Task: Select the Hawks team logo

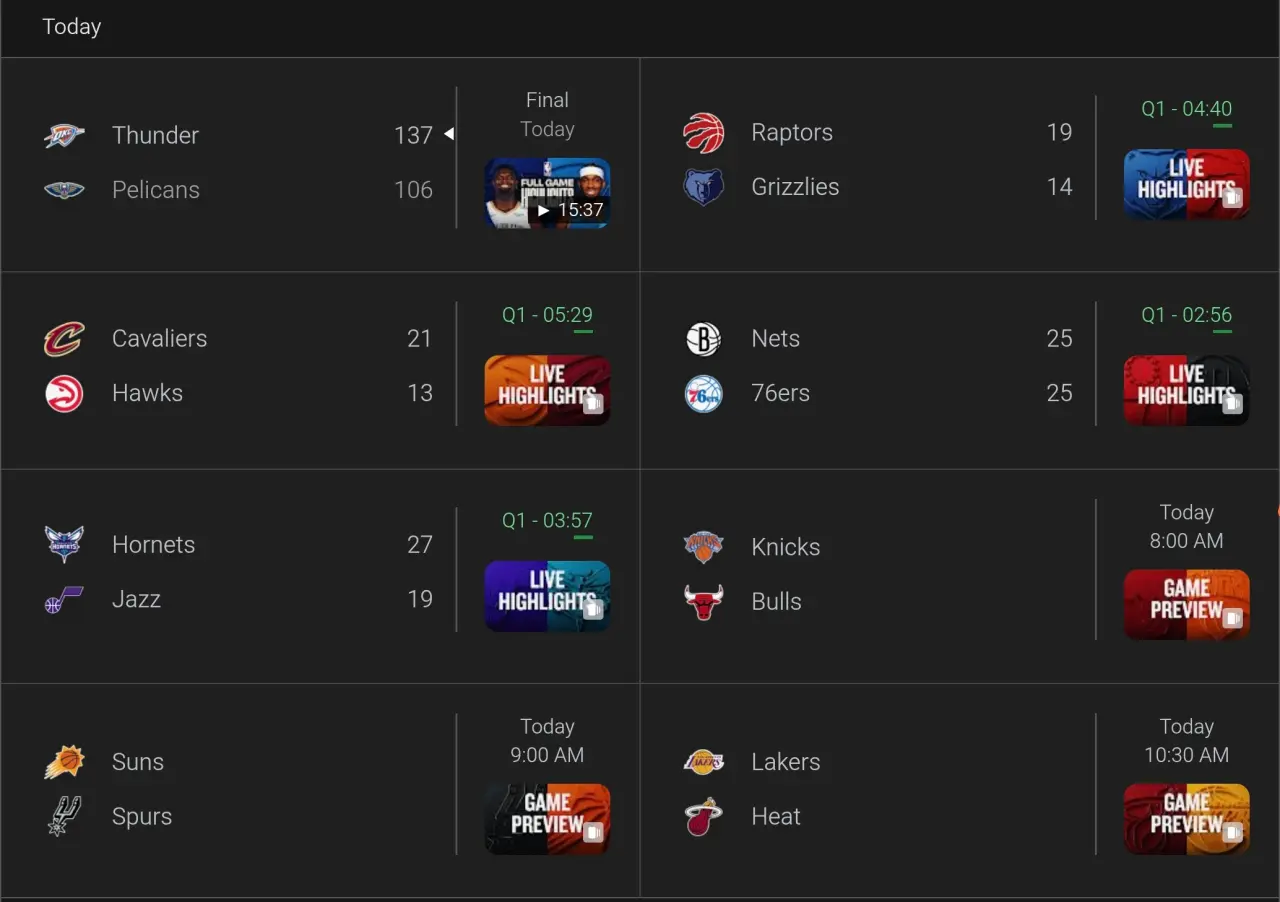Action: coord(64,393)
